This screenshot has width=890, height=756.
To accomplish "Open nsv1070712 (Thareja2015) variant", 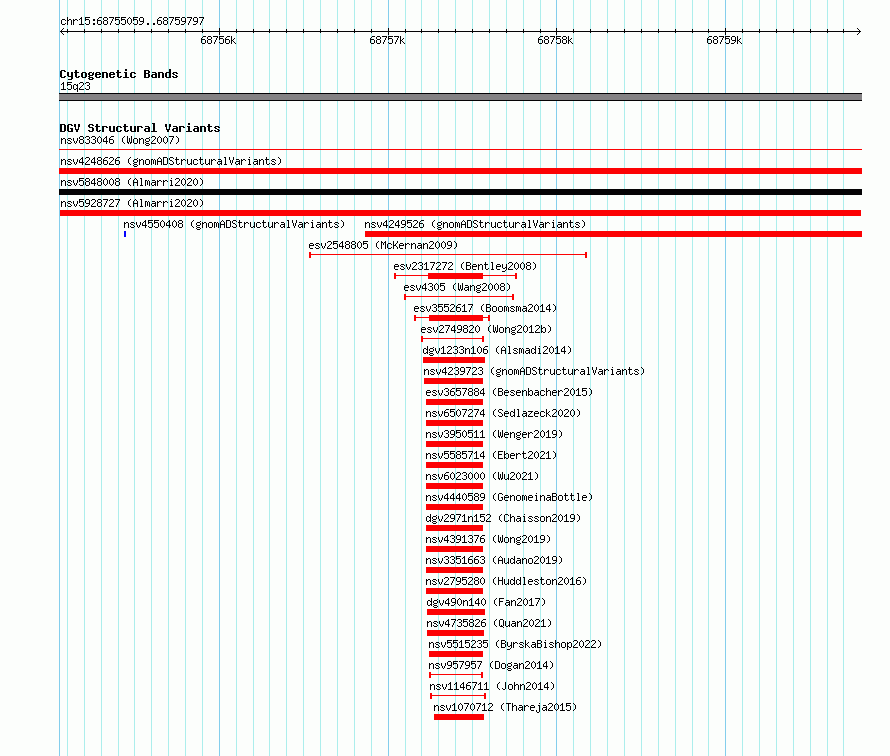I will 505,707.
